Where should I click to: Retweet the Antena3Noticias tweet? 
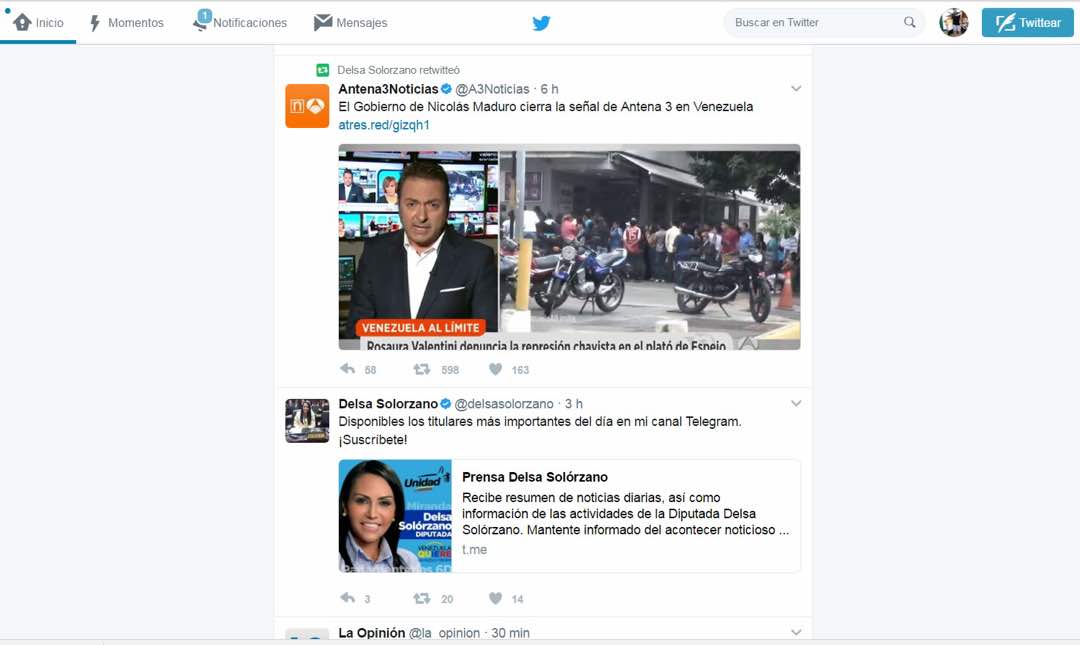tap(422, 369)
